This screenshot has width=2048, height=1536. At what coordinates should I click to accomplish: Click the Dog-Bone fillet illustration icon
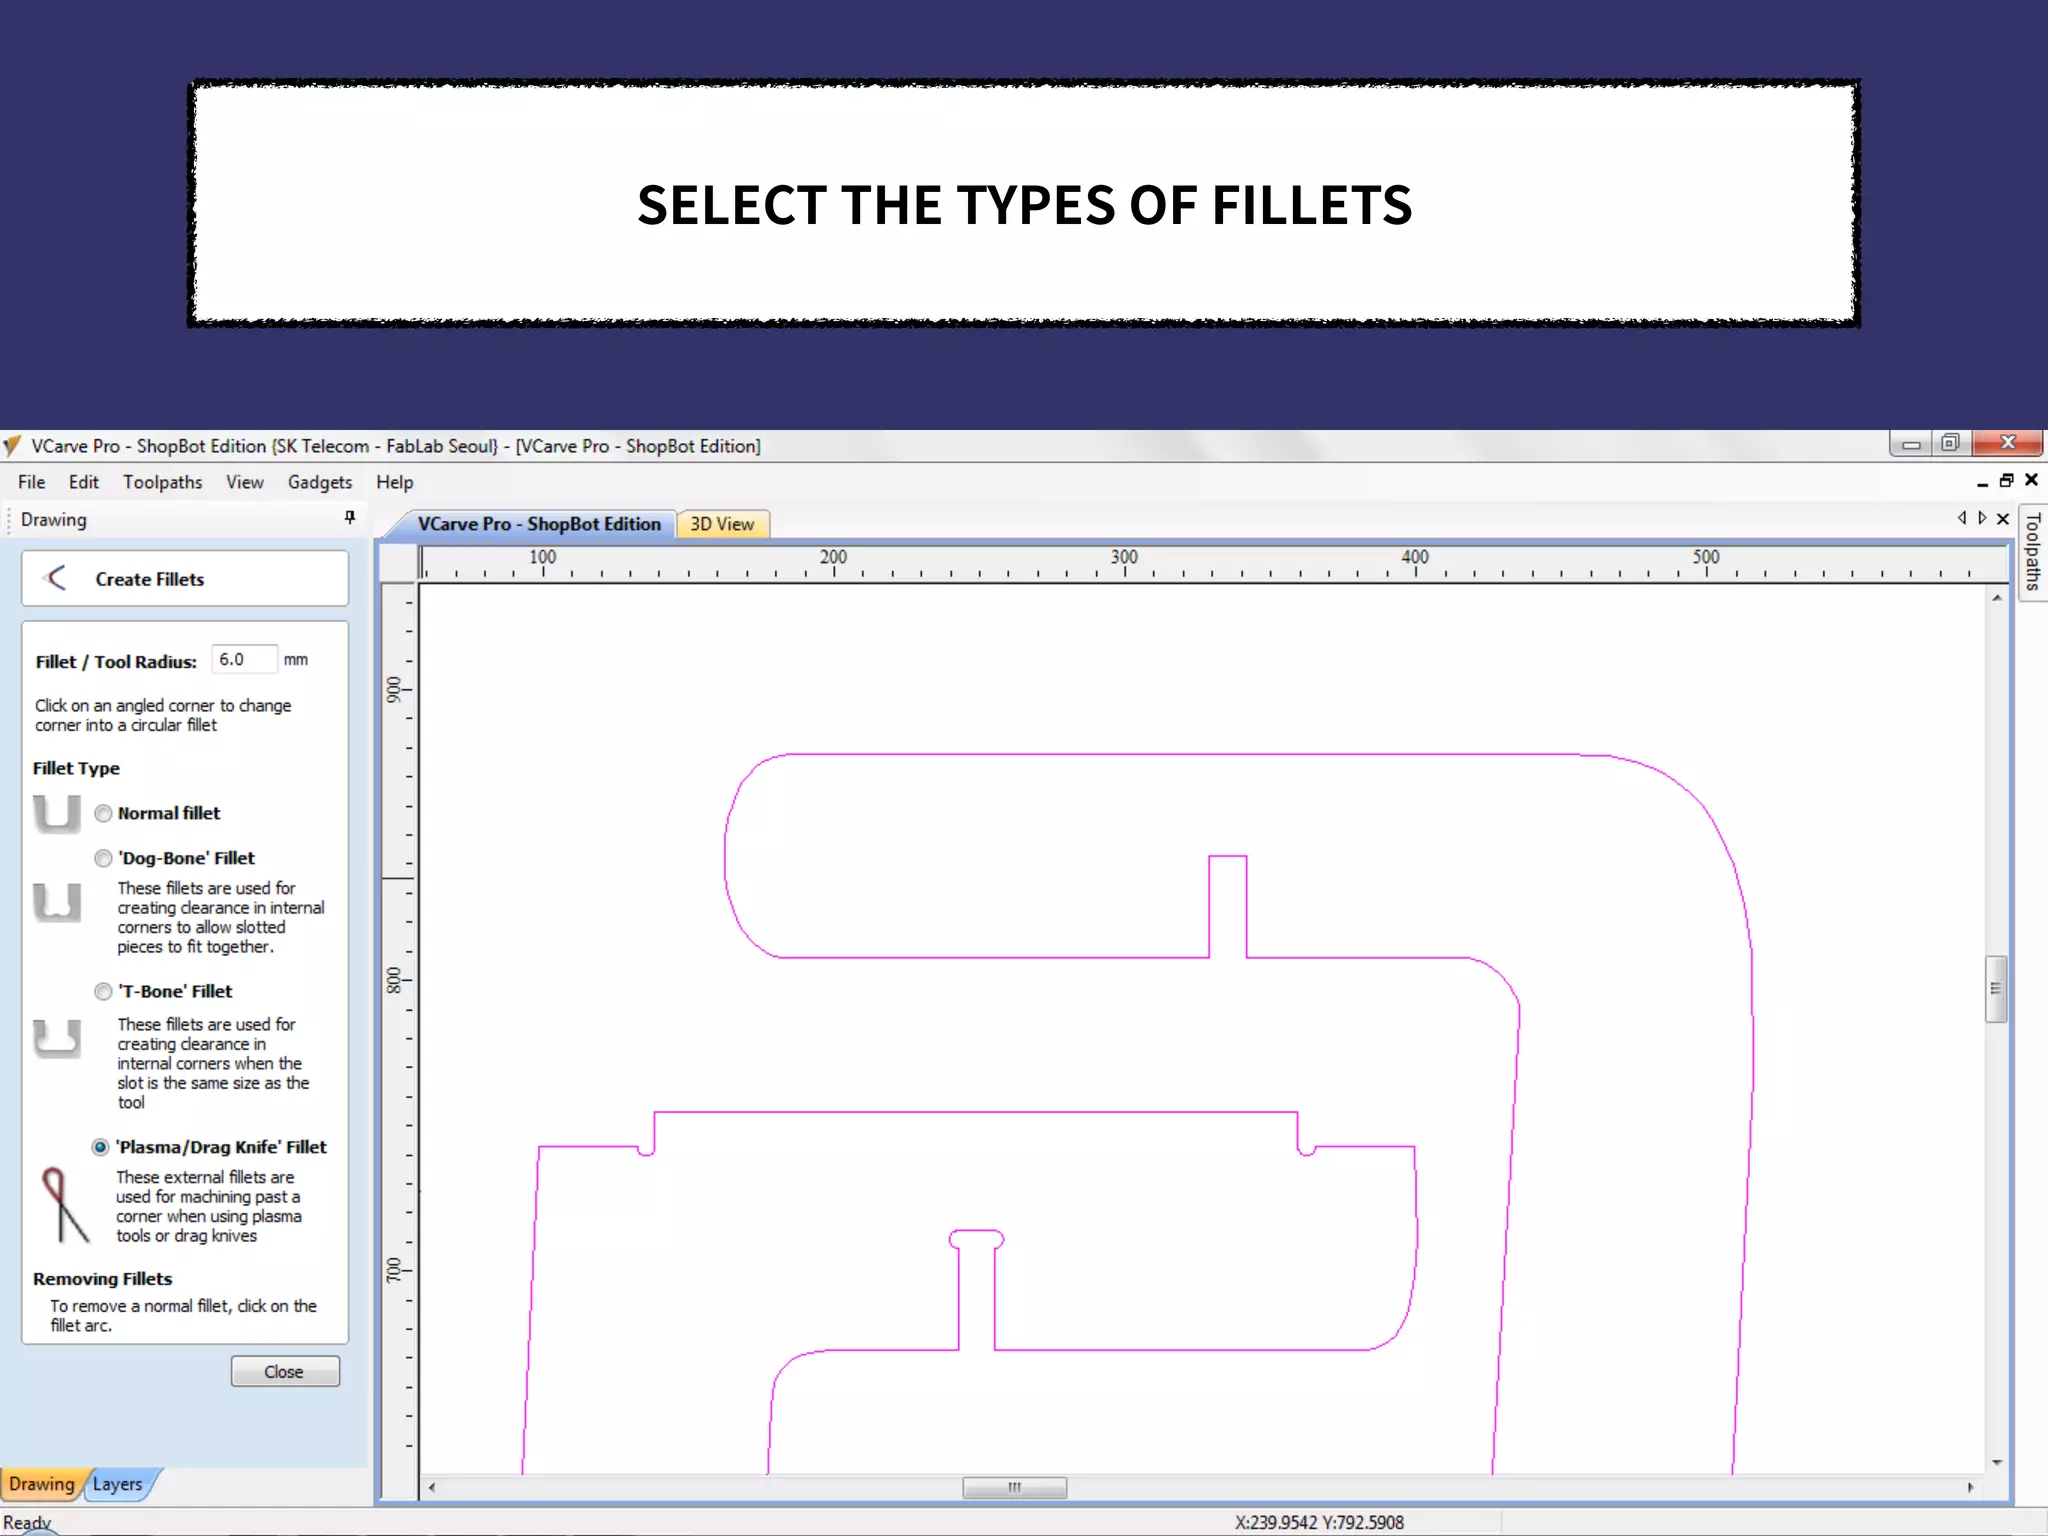56,902
